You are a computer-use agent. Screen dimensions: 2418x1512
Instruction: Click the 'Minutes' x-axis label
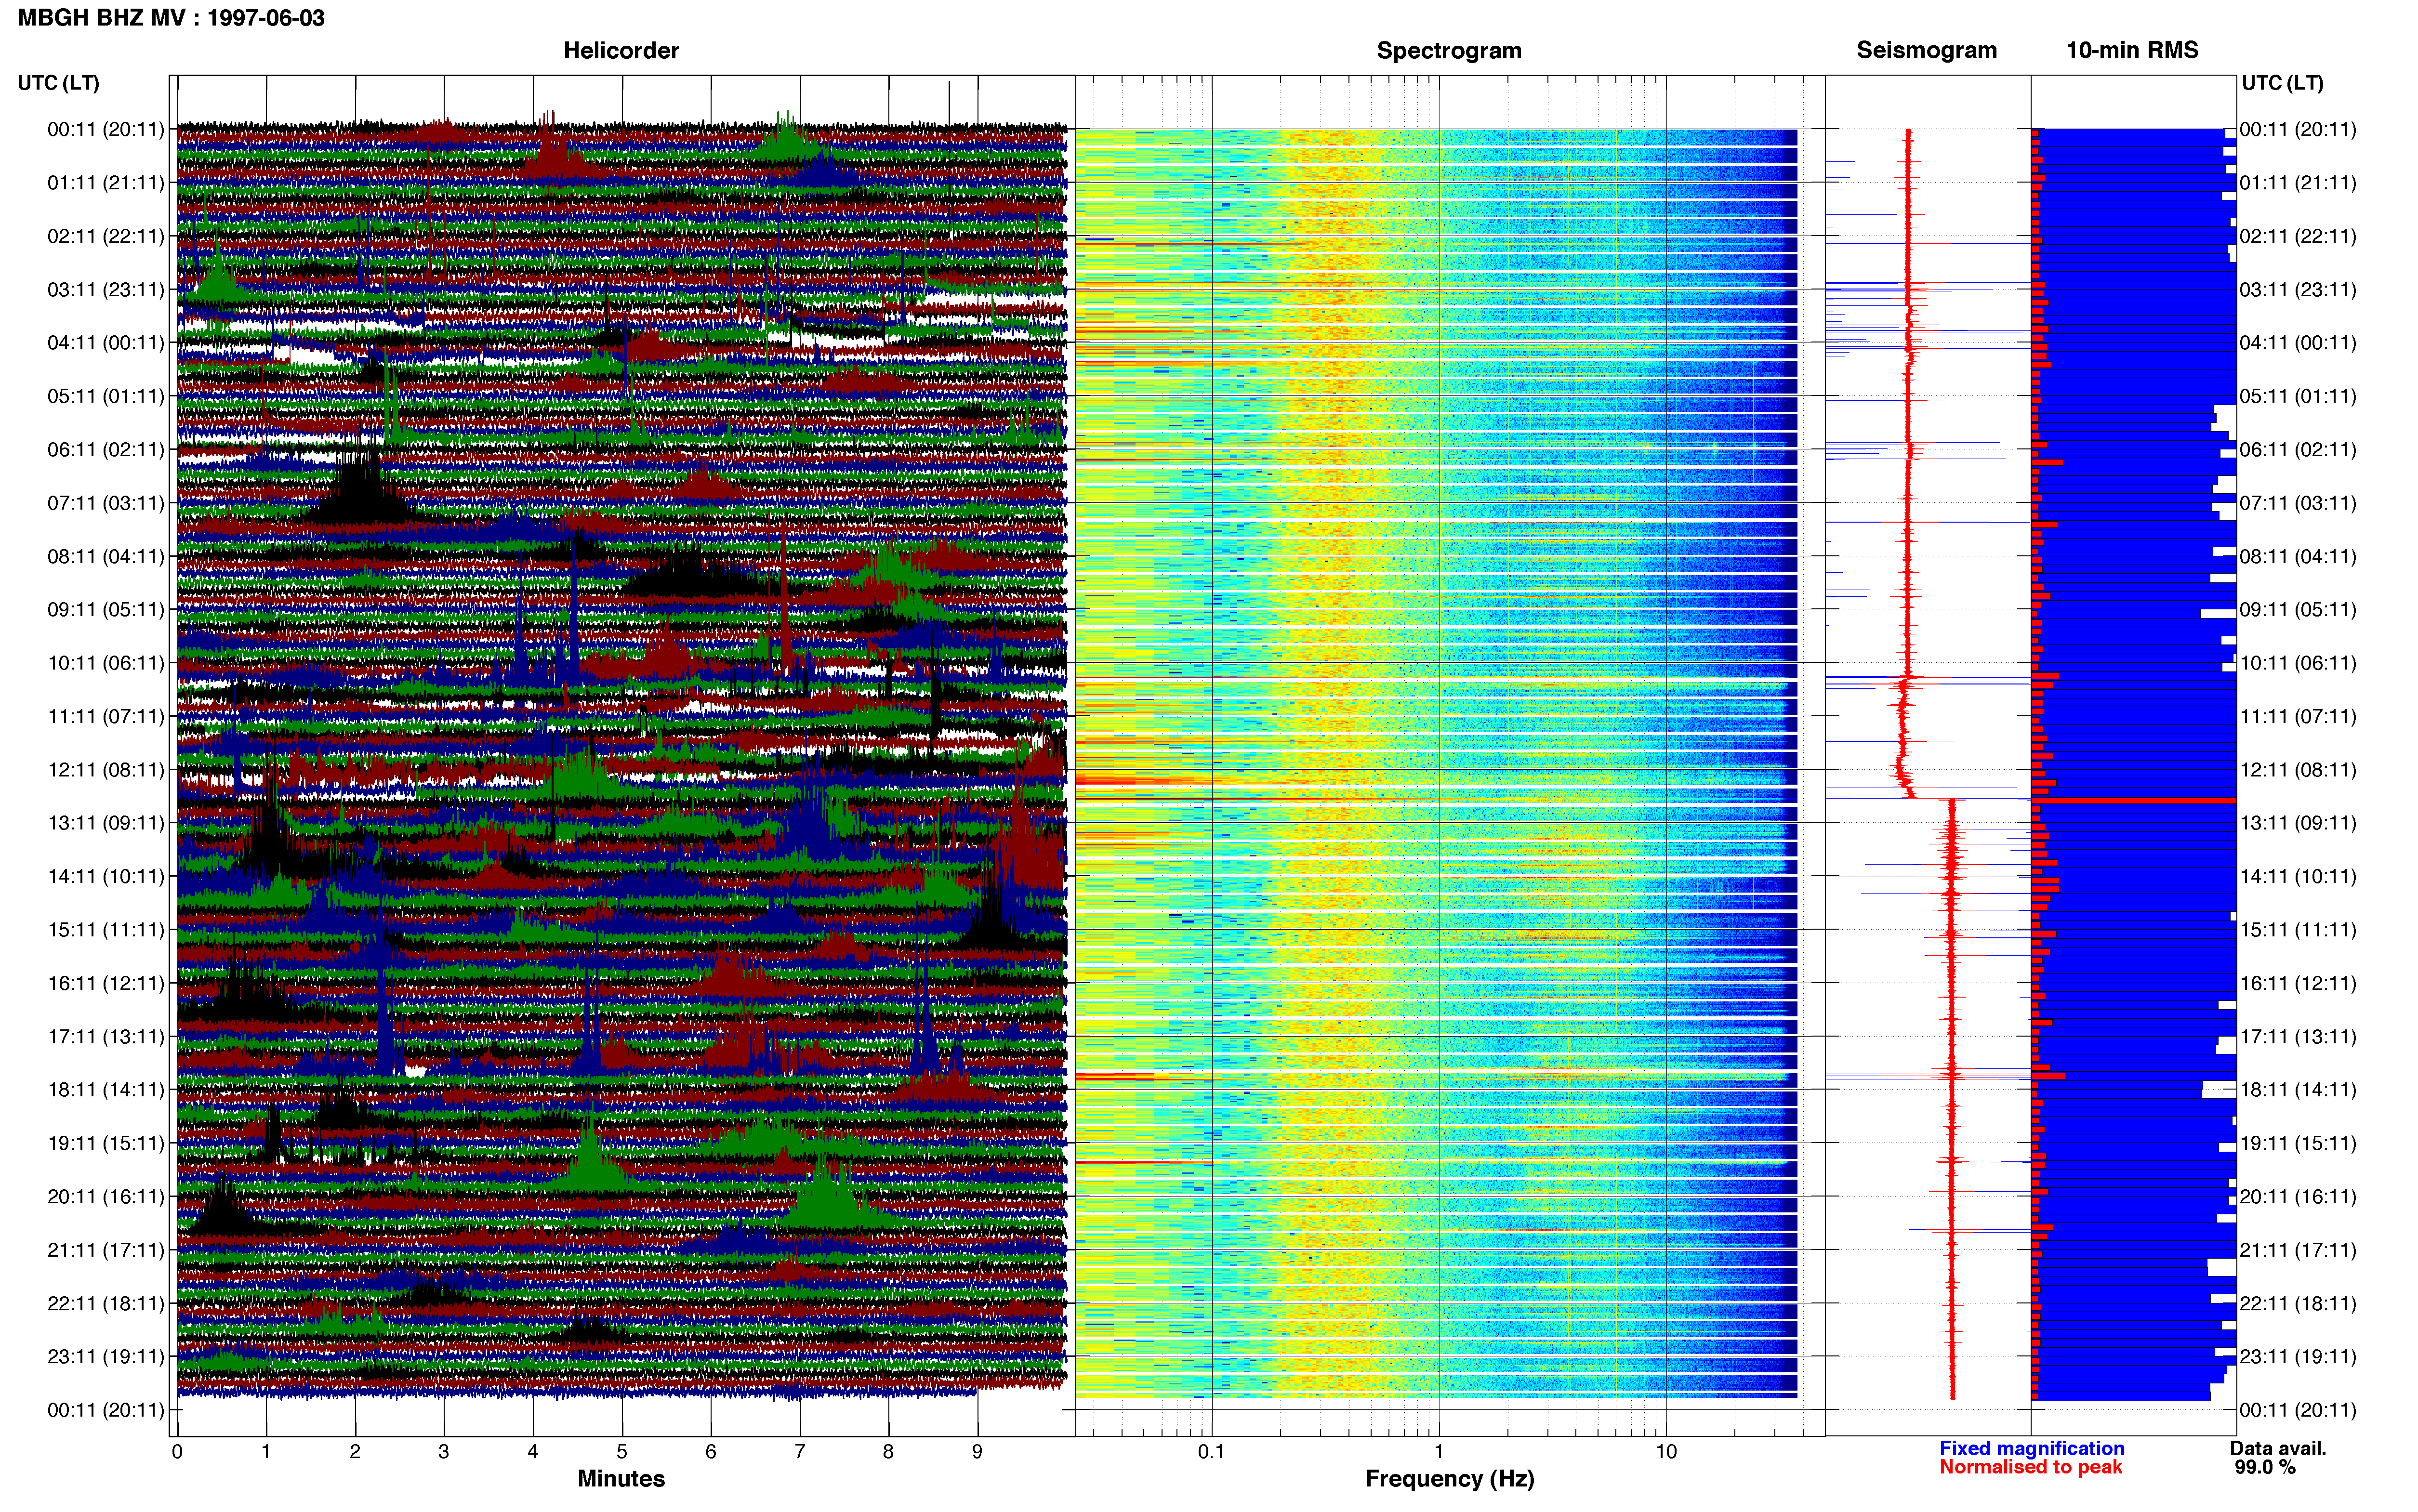pyautogui.click(x=621, y=1478)
